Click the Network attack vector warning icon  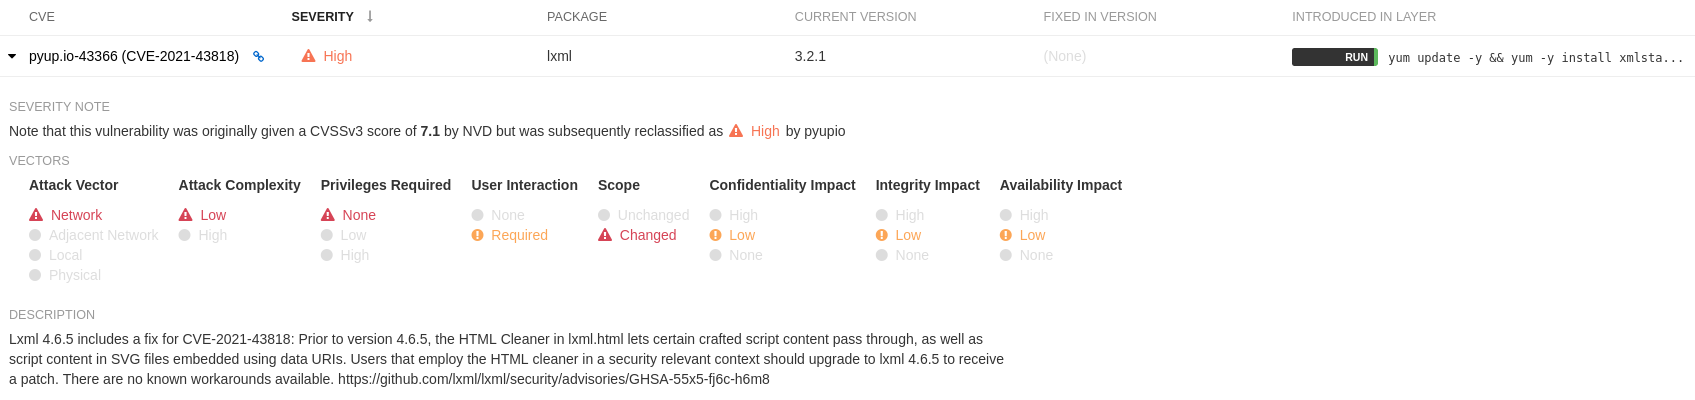click(x=36, y=215)
